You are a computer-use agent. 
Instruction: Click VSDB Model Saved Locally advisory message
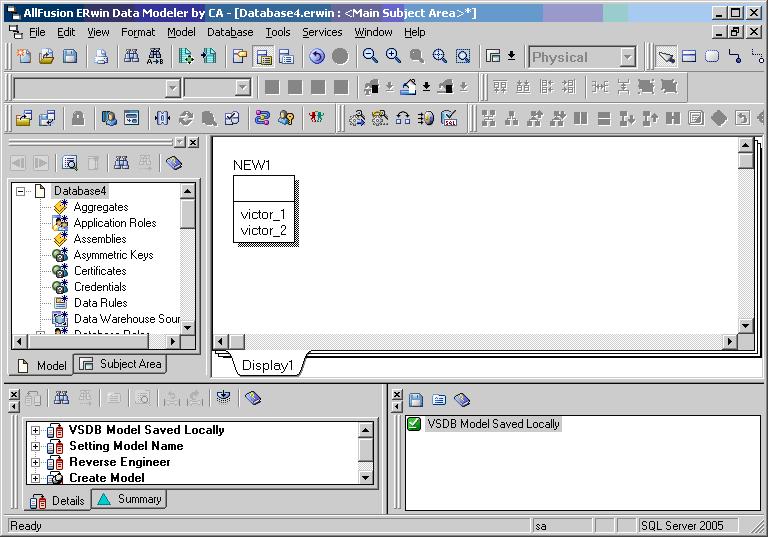point(493,424)
